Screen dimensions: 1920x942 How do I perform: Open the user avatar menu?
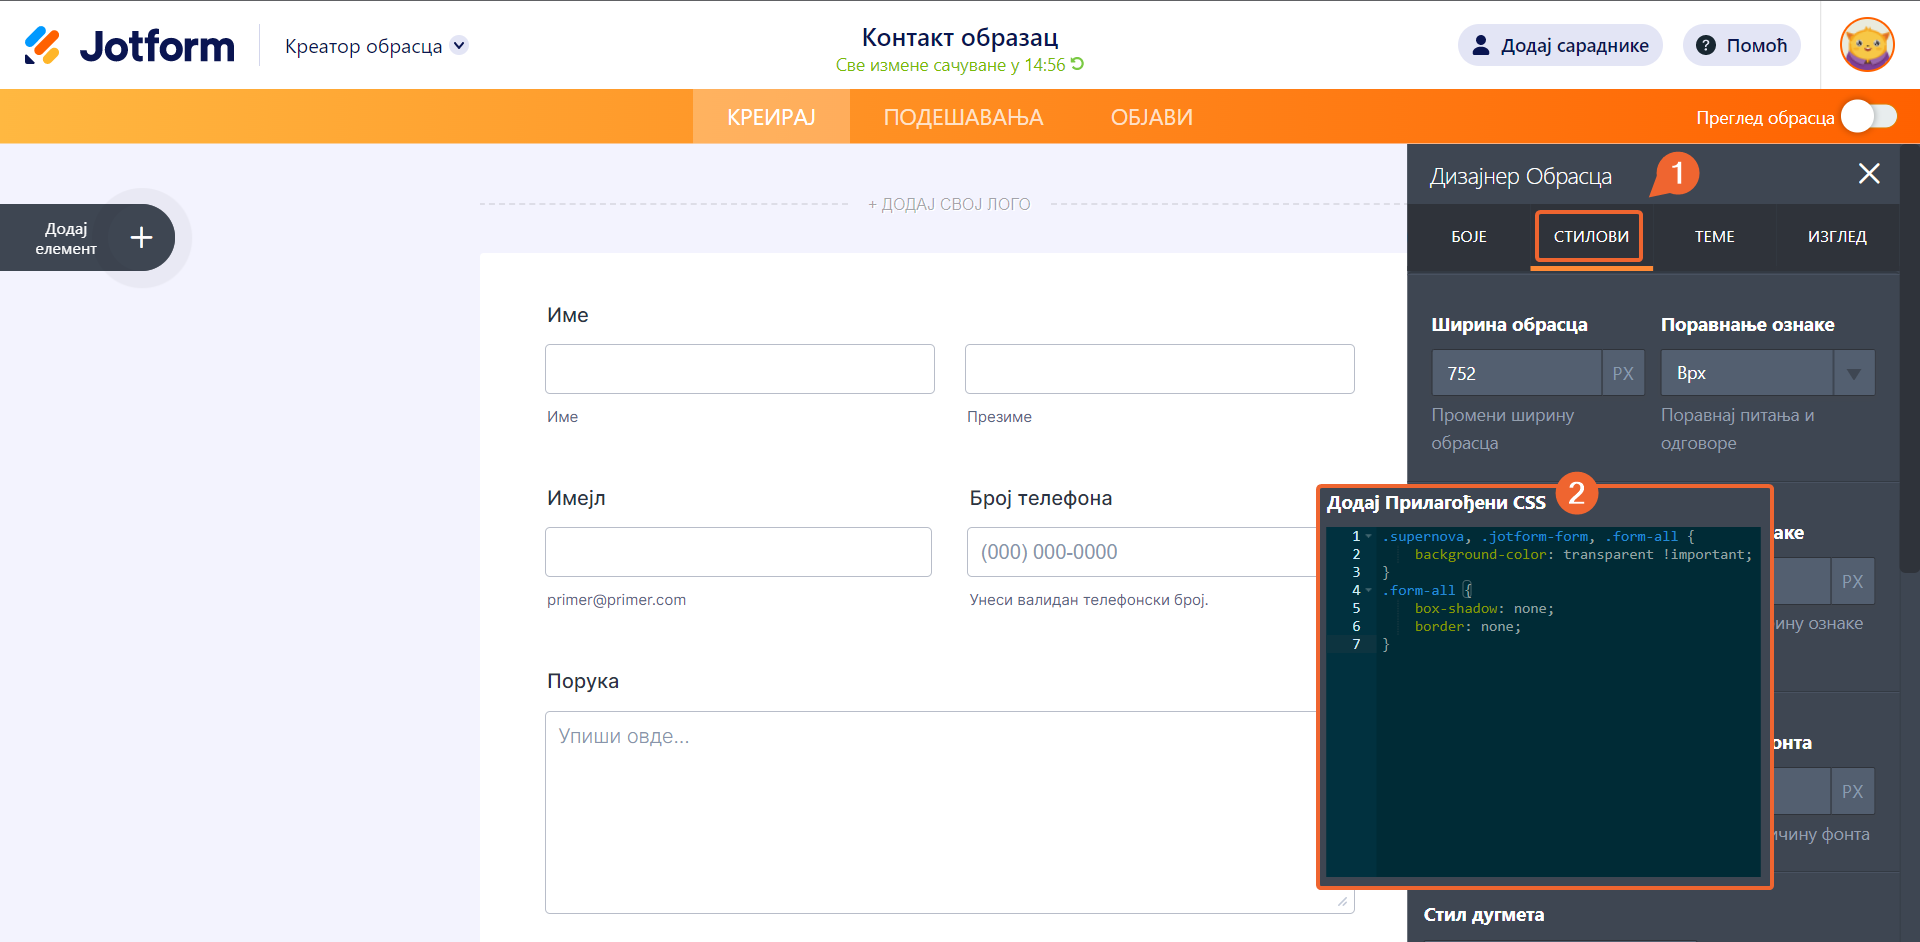pyautogui.click(x=1867, y=45)
